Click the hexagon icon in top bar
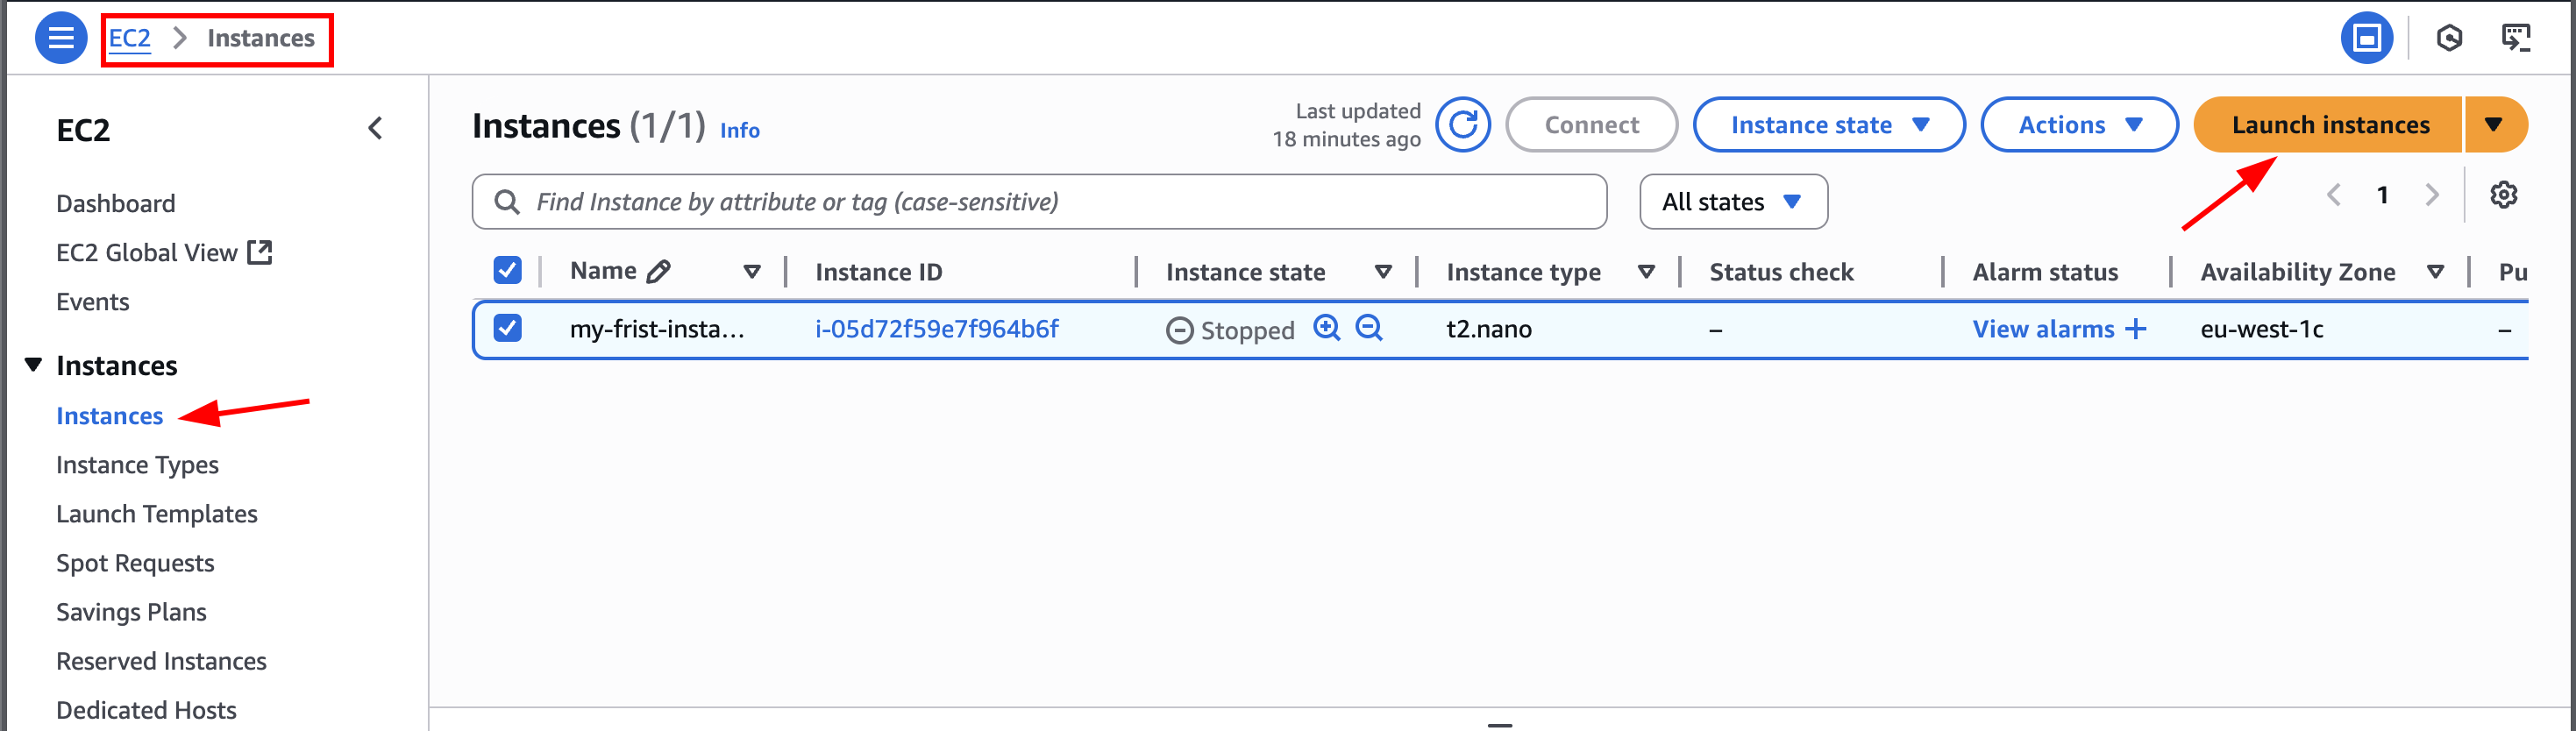The width and height of the screenshot is (2576, 731). [2449, 38]
